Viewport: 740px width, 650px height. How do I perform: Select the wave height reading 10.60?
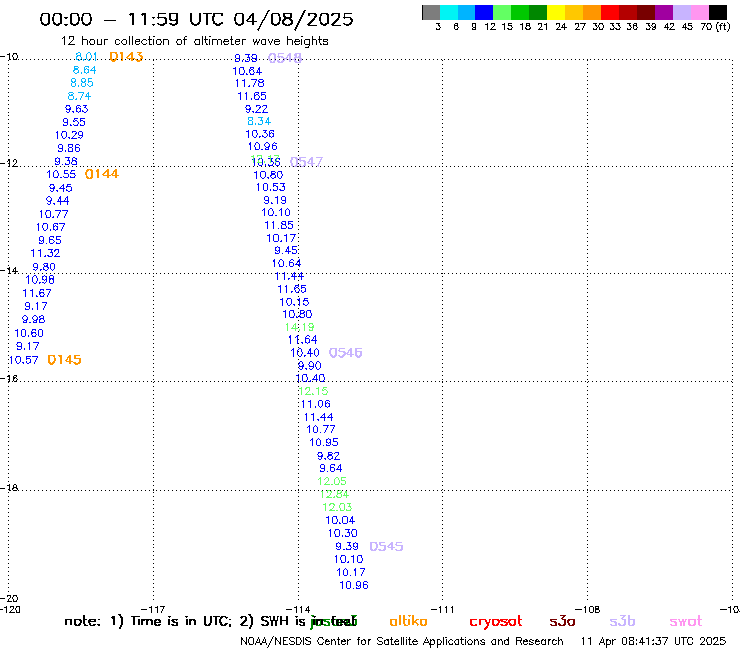29,333
